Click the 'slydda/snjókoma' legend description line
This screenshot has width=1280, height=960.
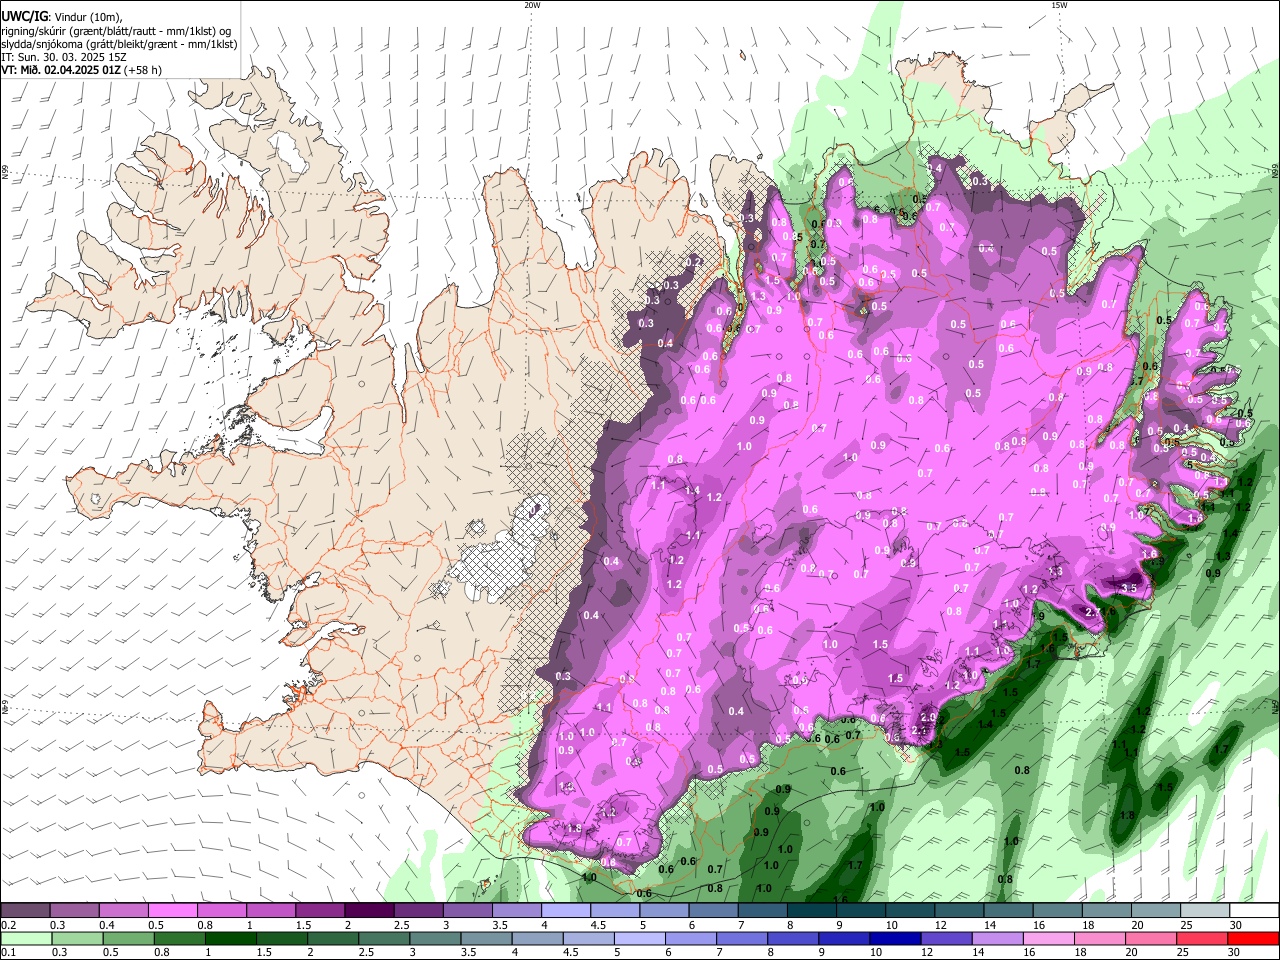click(119, 44)
